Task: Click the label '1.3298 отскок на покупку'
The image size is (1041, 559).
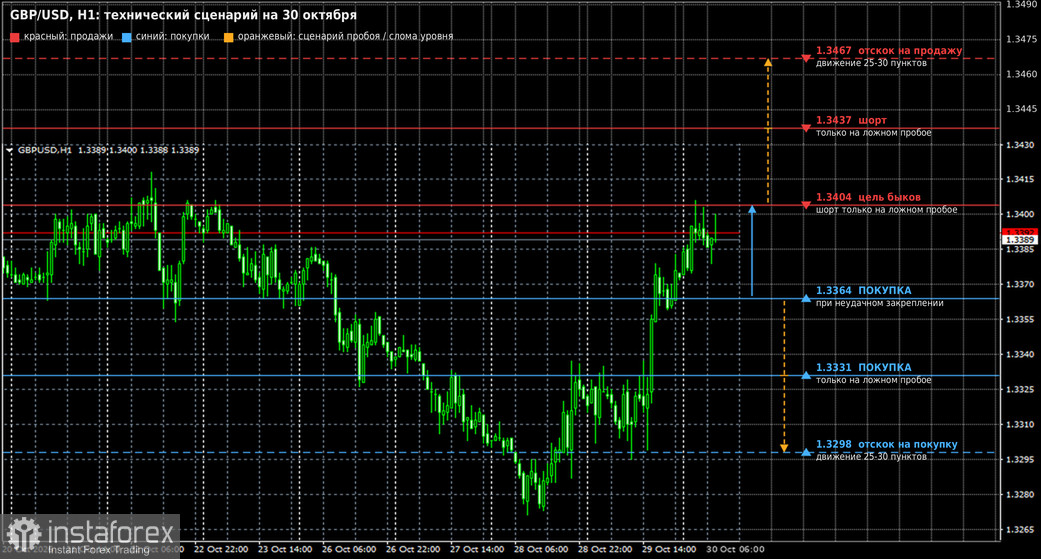Action: pos(886,444)
